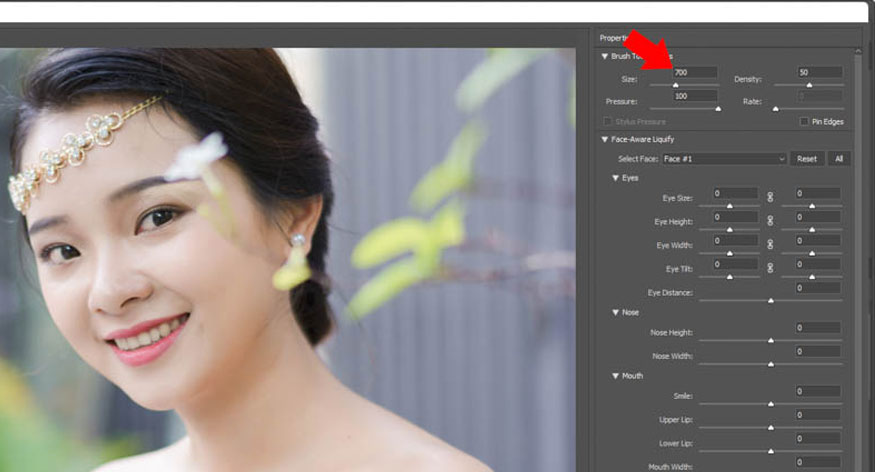
Task: Open the Select Face dropdown showing Face #1
Action: click(x=724, y=159)
